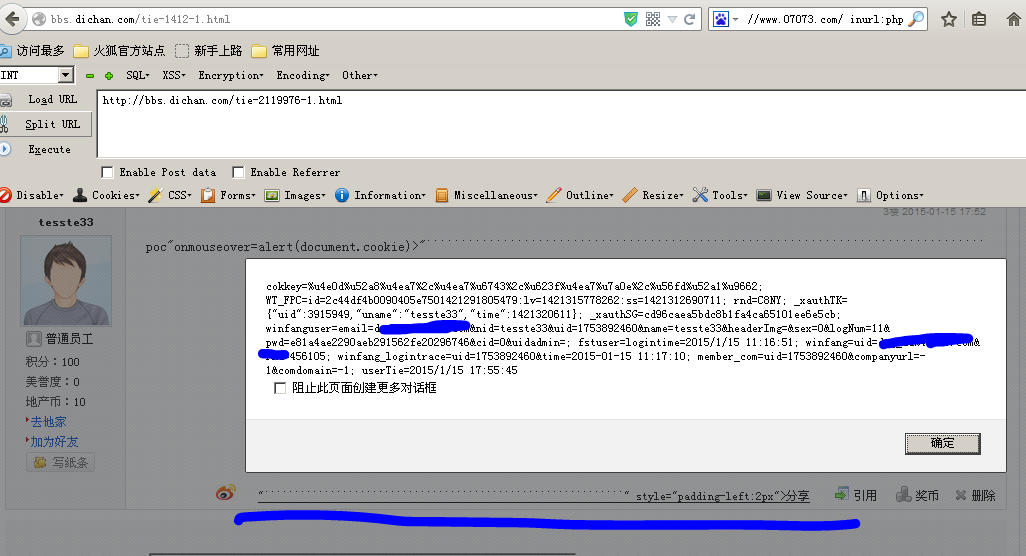The image size is (1026, 556).
Task: Open Information menu in developer toolbar
Action: pyautogui.click(x=380, y=195)
